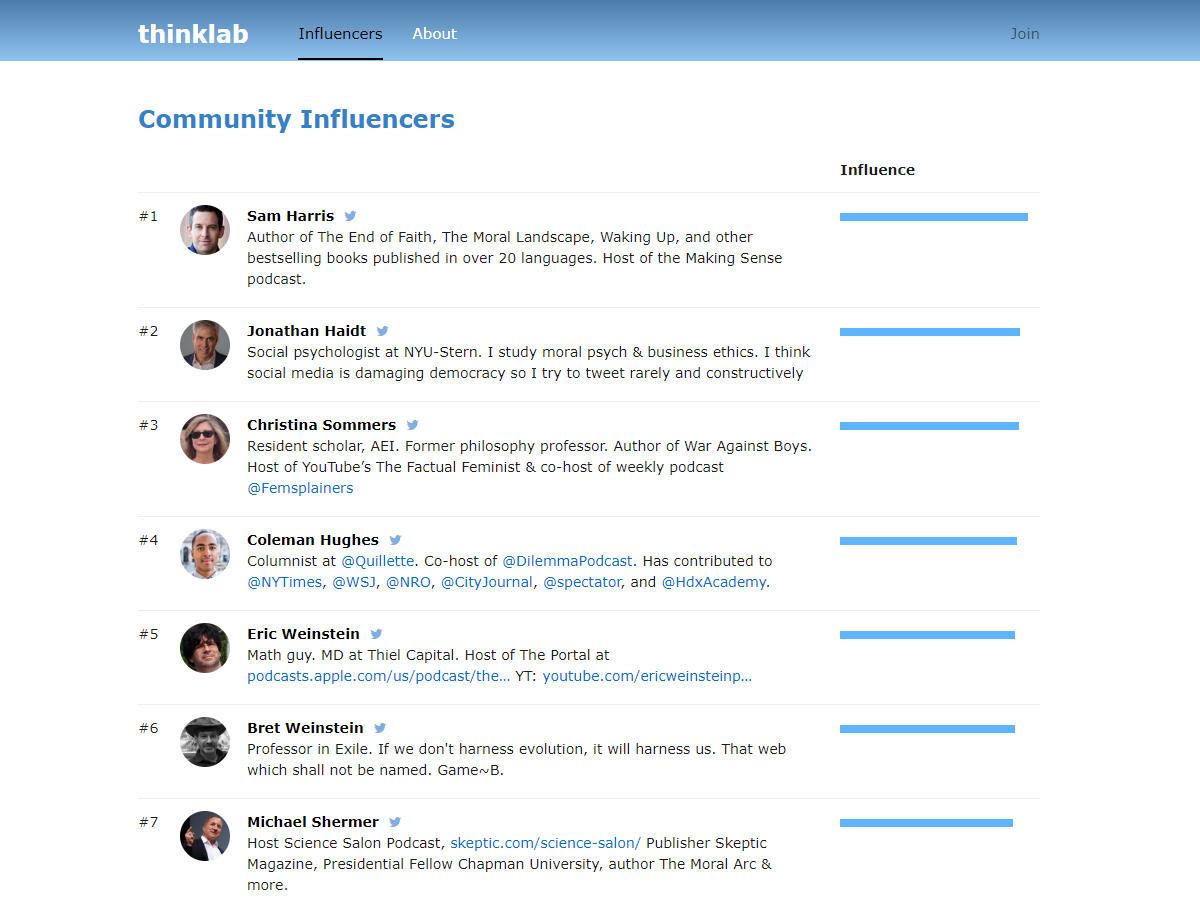The image size is (1200, 900).
Task: Open Eric Weinstein's YouTube channel link
Action: tap(647, 676)
